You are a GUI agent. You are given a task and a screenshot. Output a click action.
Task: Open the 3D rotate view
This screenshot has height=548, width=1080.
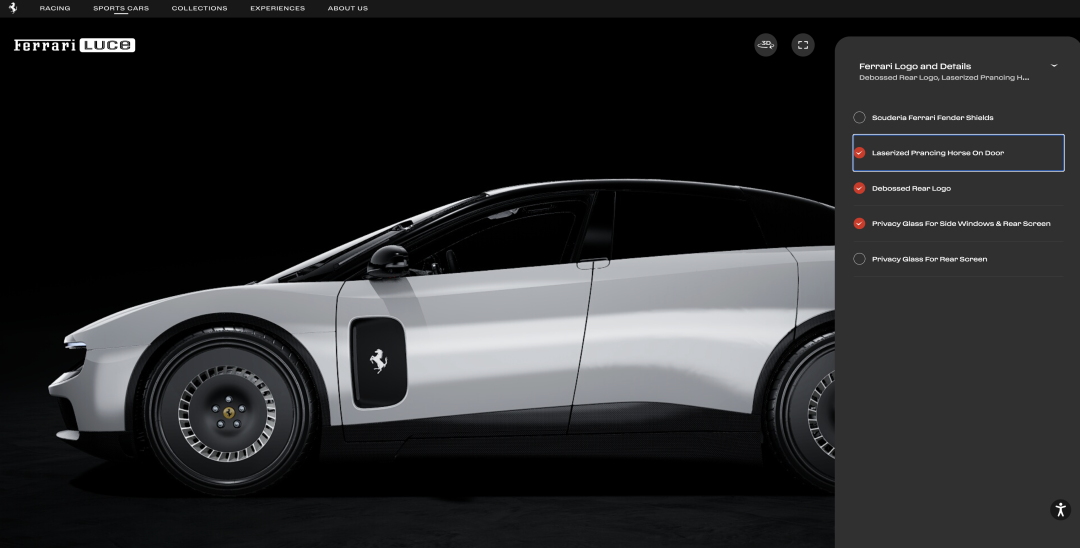point(766,45)
